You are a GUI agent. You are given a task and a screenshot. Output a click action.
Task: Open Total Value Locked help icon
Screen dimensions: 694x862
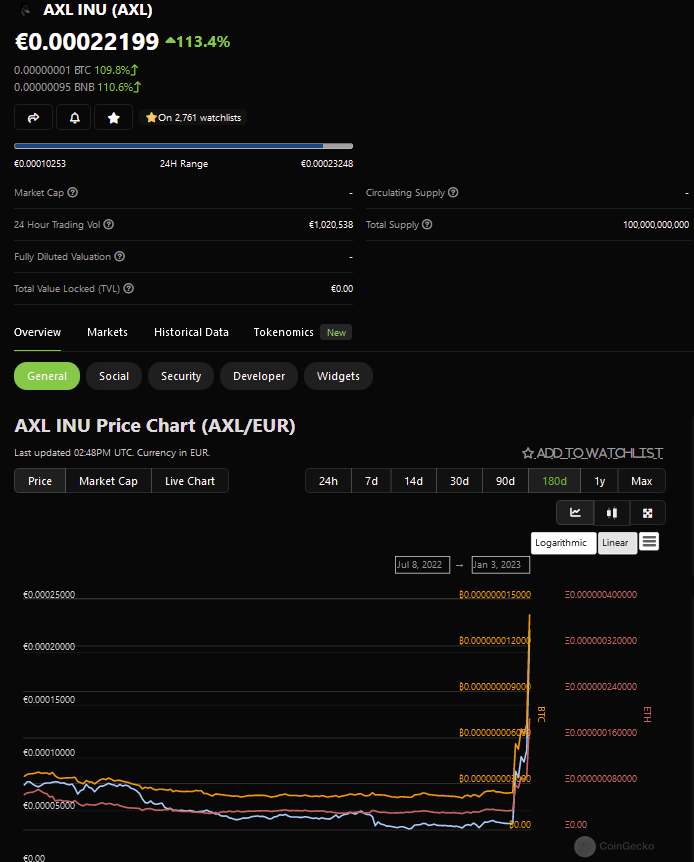tap(129, 288)
